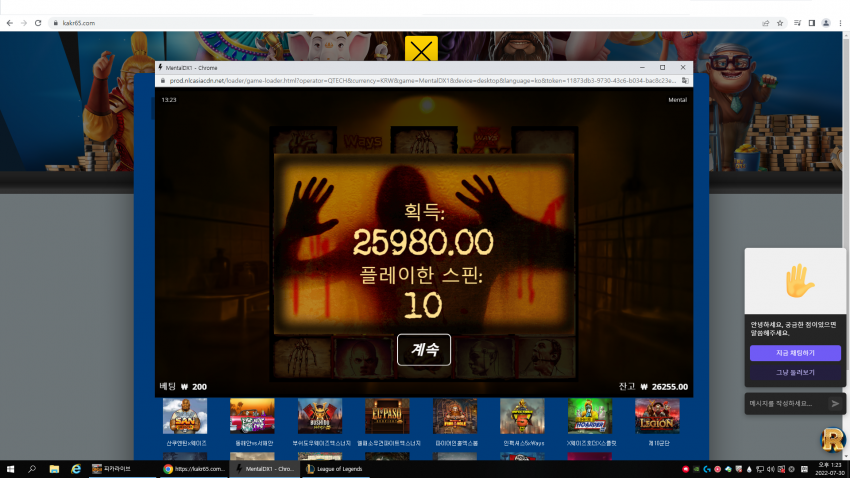Open East Coast vs West Coast thumbnail
The width and height of the screenshot is (850, 478).
[252, 416]
